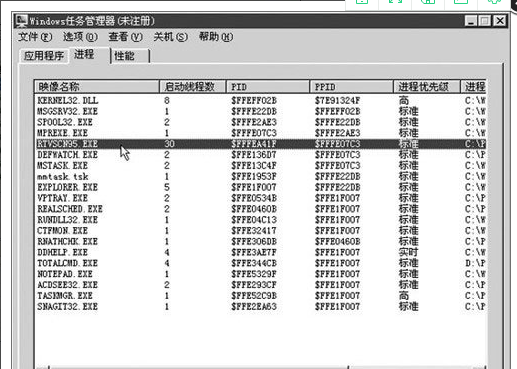Viewport: 517px width, 369px height.
Task: Click the D:\P path of TOTALCMD.EXE
Action: click(x=475, y=263)
